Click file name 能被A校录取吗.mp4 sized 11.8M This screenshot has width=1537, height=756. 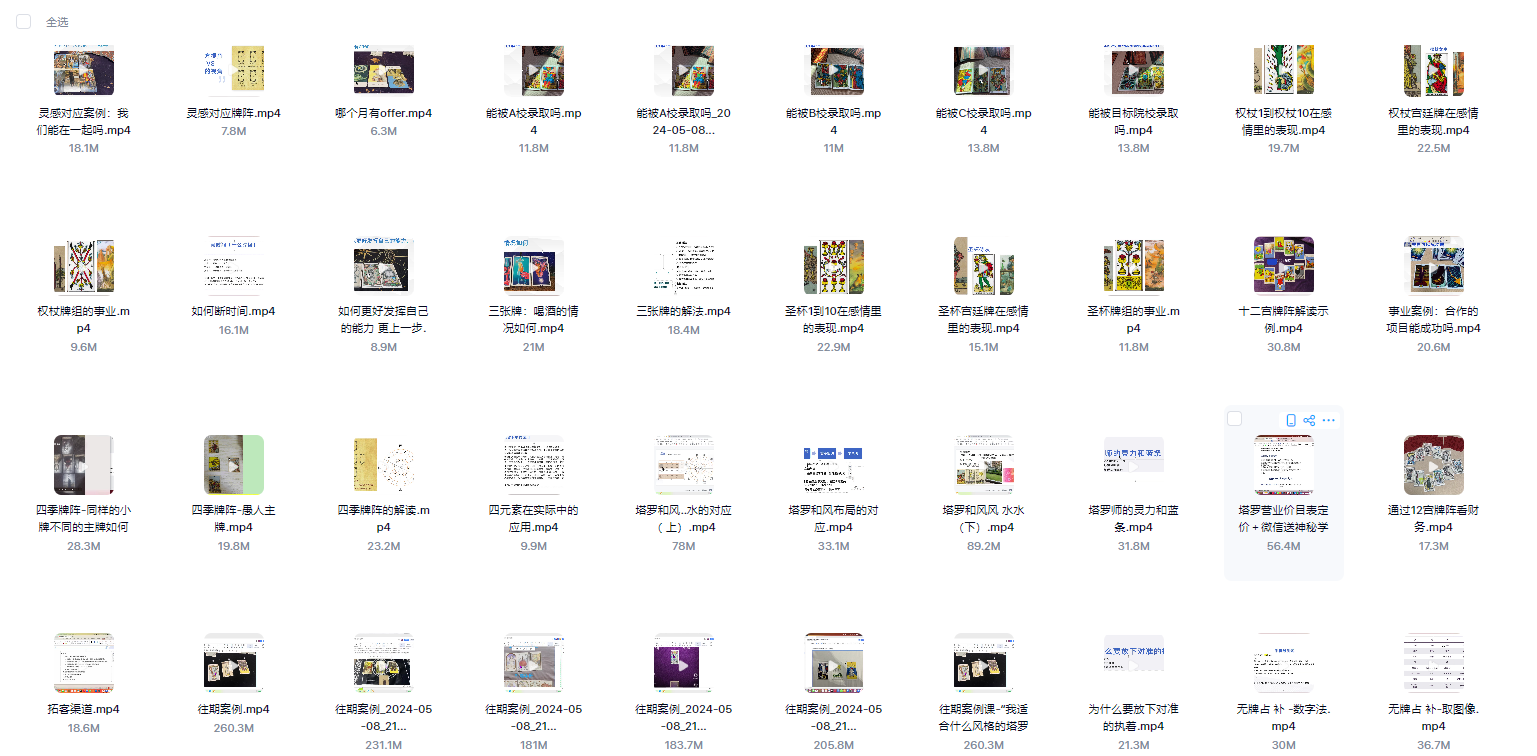pyautogui.click(x=534, y=121)
